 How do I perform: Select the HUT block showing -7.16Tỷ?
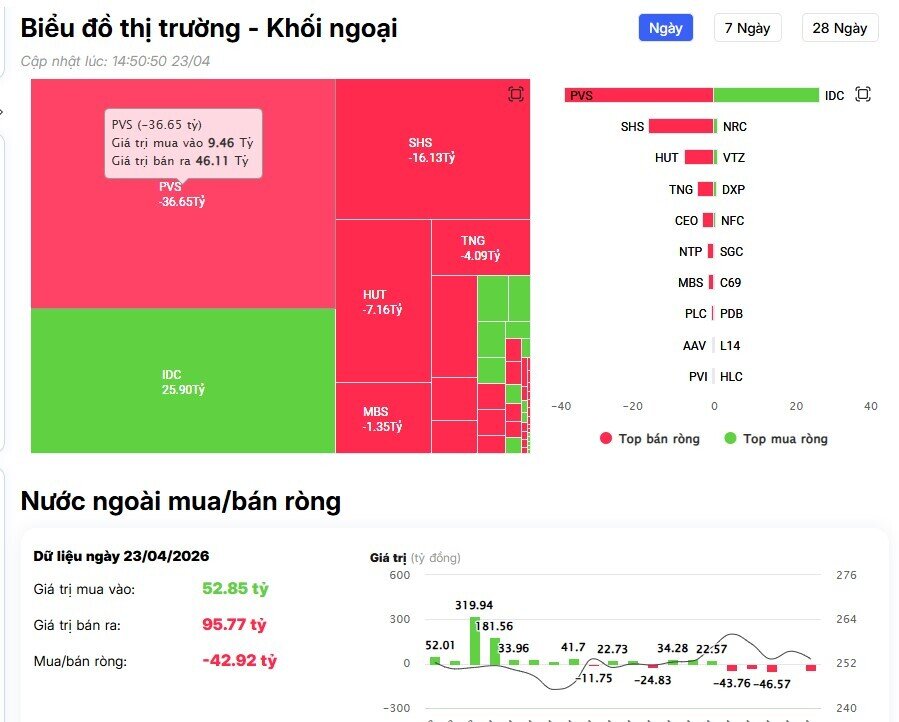pos(381,300)
